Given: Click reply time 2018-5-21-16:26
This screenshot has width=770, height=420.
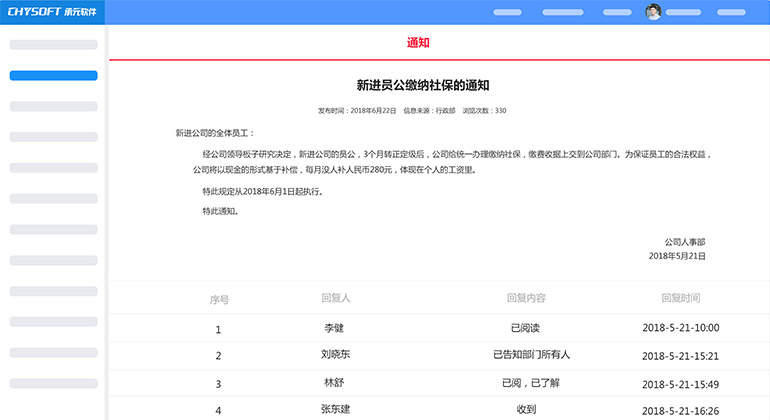Looking at the screenshot, I should 680,411.
